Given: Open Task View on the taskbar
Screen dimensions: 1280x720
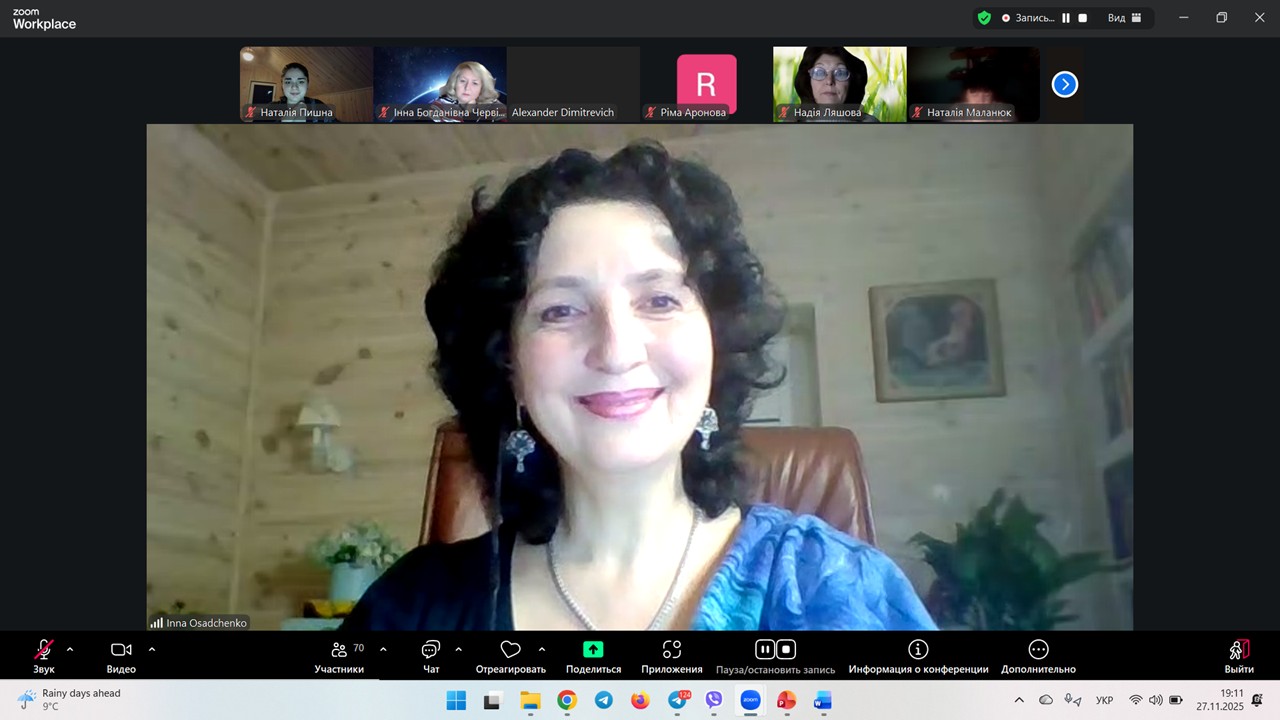Looking at the screenshot, I should 492,700.
